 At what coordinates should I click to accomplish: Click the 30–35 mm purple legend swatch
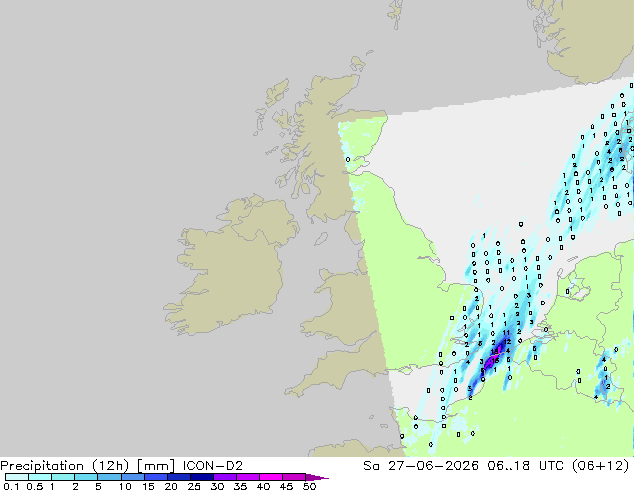coord(225,477)
